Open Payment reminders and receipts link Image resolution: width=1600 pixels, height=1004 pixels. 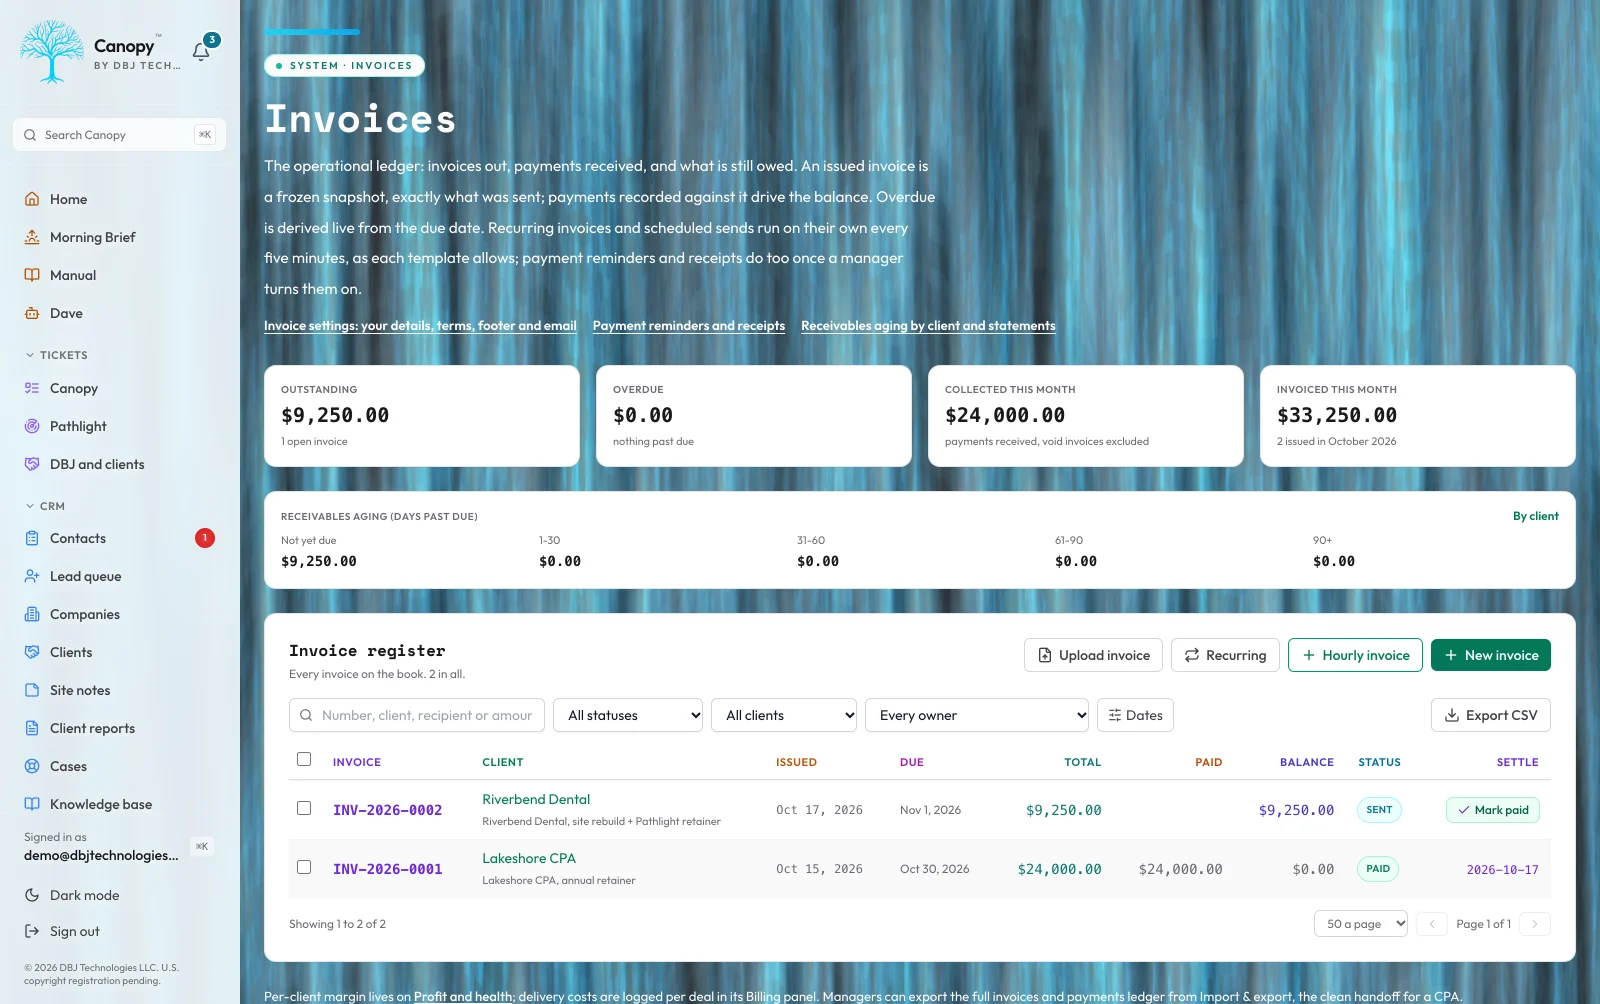[689, 326]
